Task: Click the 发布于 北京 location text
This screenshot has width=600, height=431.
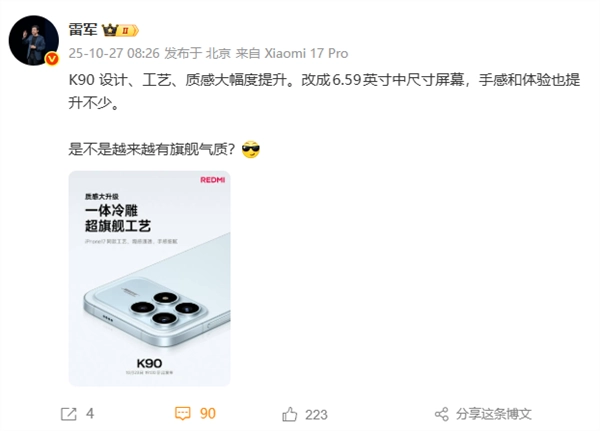Action: [197, 53]
